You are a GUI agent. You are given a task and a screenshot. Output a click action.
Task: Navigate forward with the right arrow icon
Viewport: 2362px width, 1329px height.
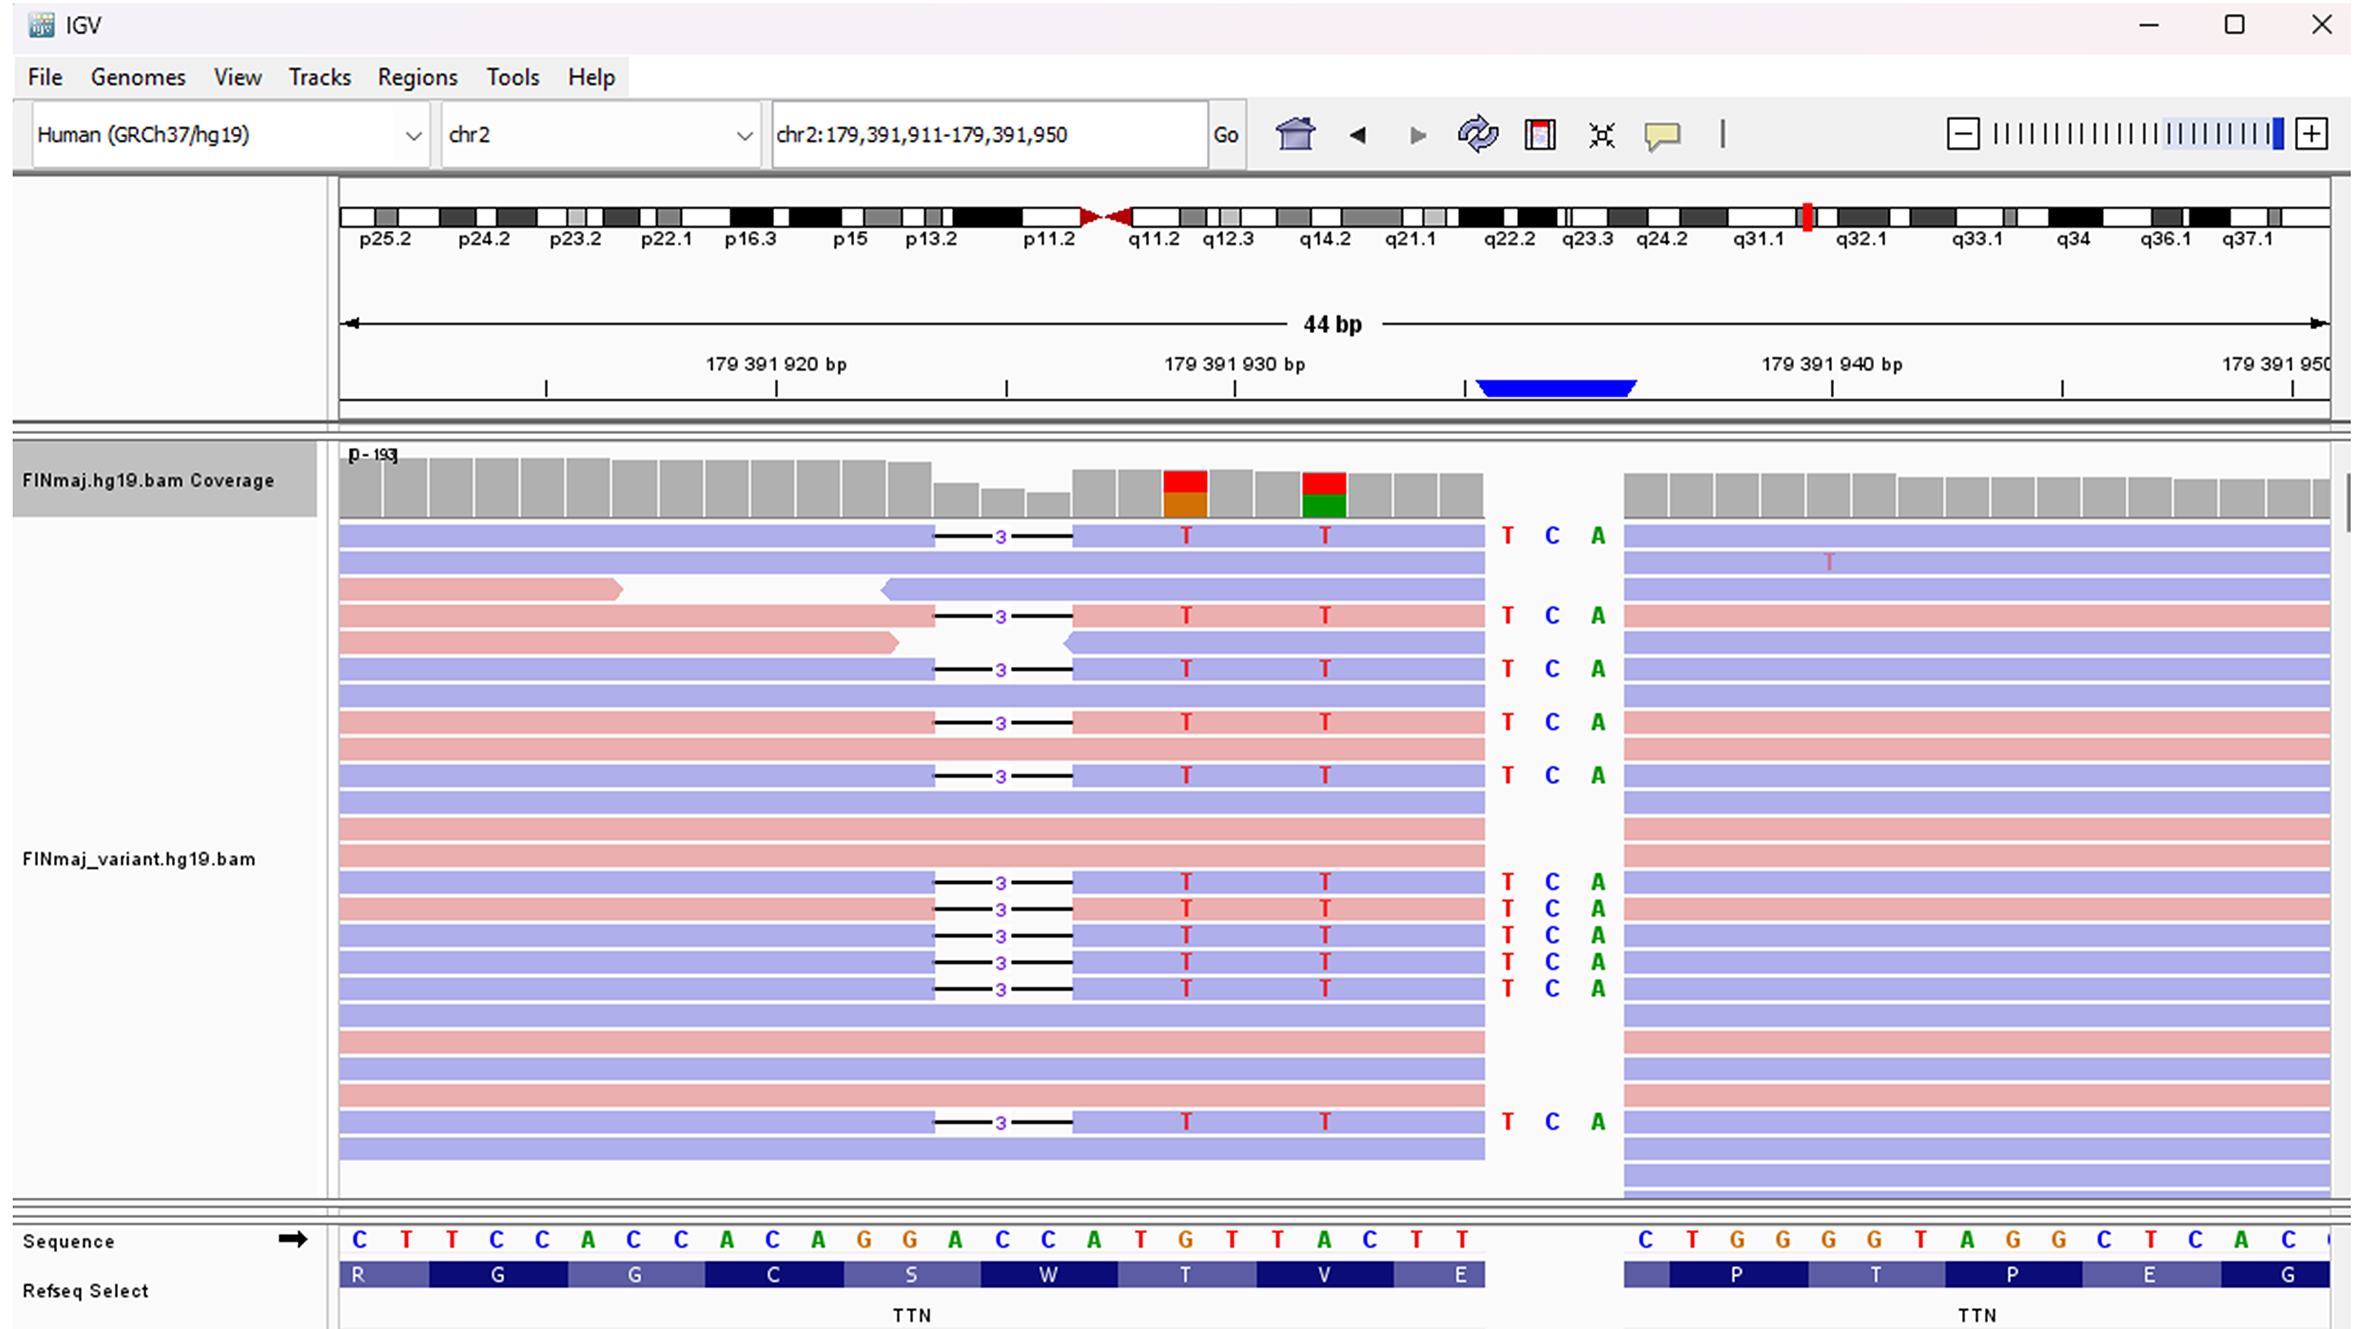[x=1417, y=134]
